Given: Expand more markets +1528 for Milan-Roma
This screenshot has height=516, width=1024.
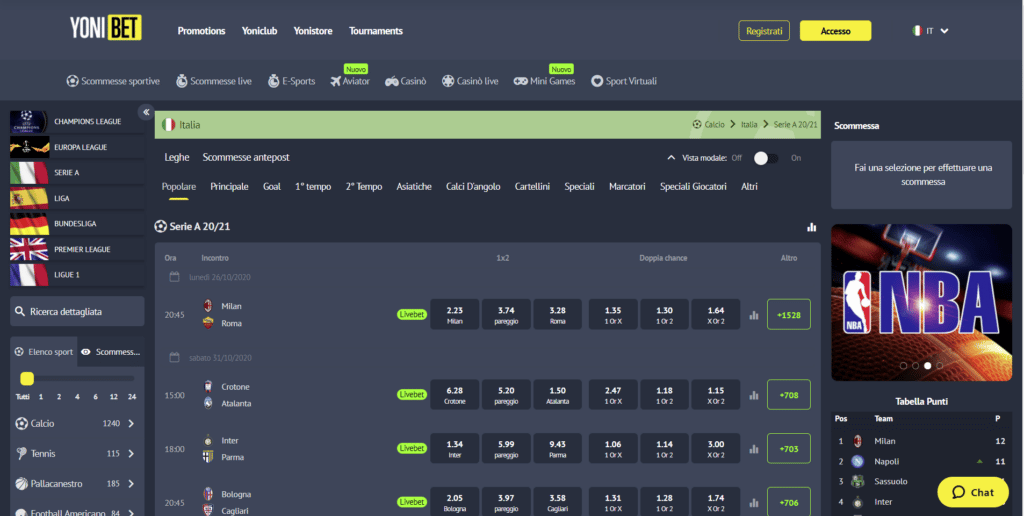Looking at the screenshot, I should [x=789, y=315].
